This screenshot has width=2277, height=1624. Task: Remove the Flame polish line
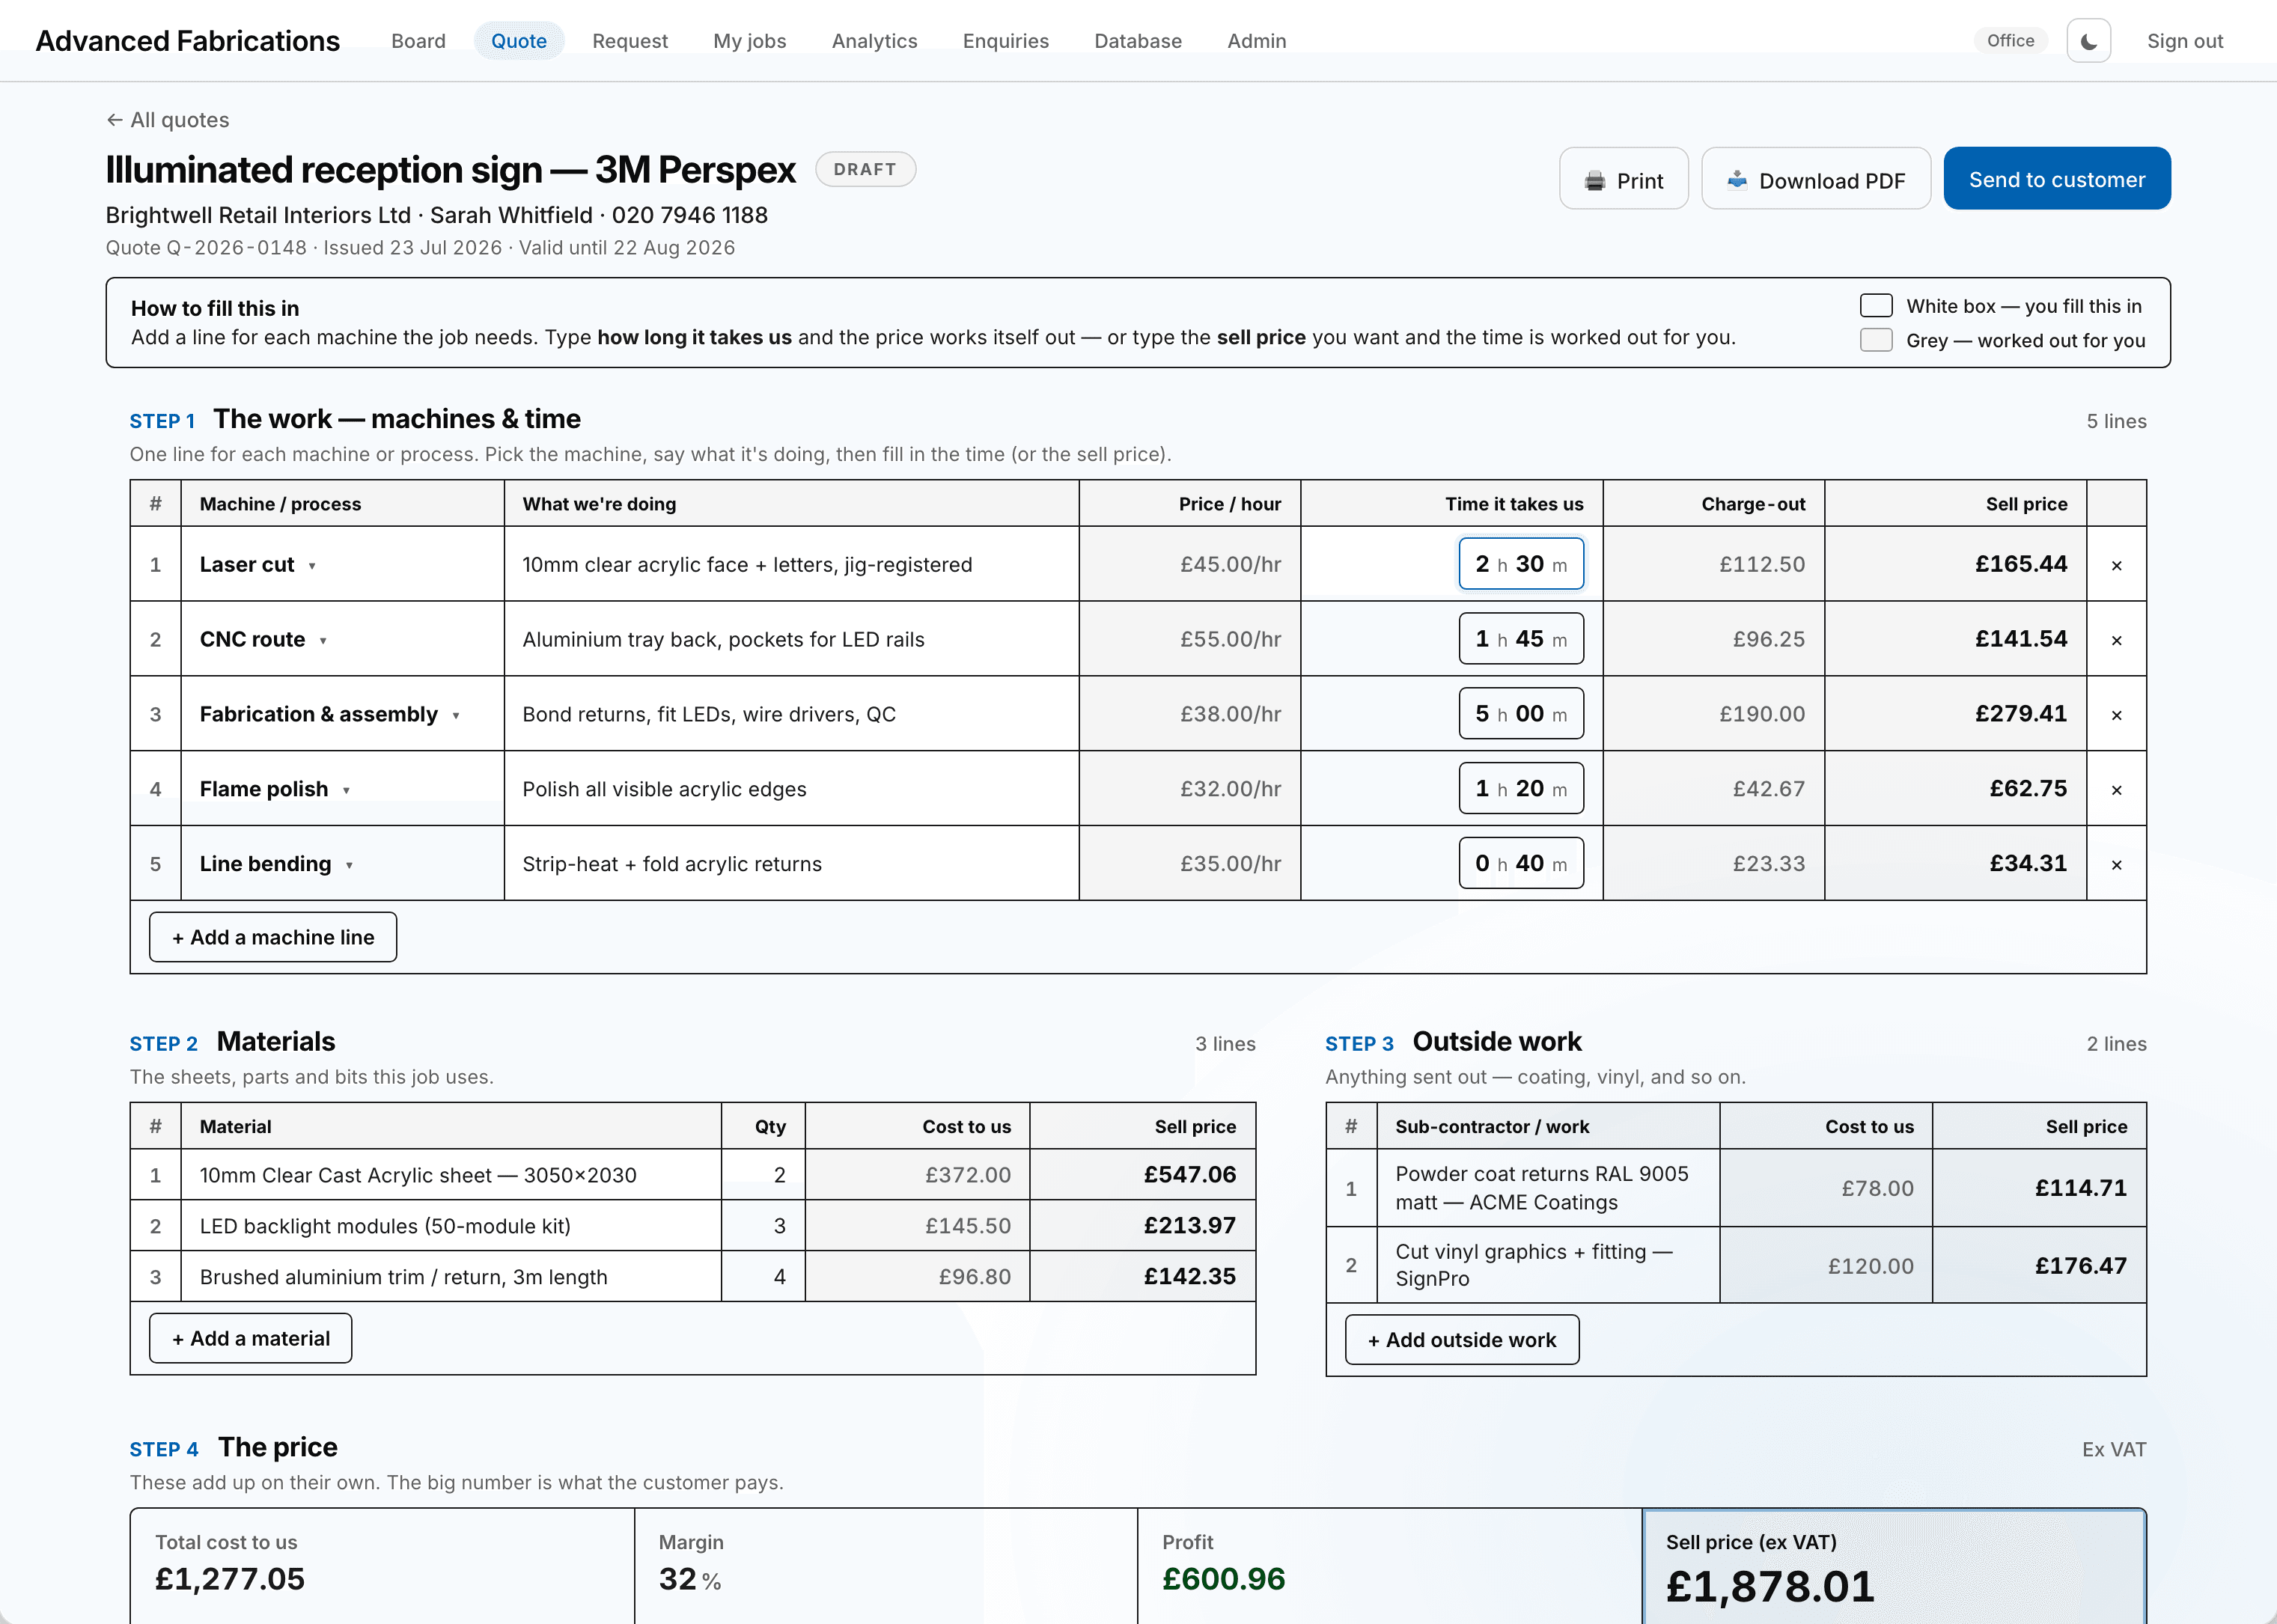pyautogui.click(x=2116, y=790)
